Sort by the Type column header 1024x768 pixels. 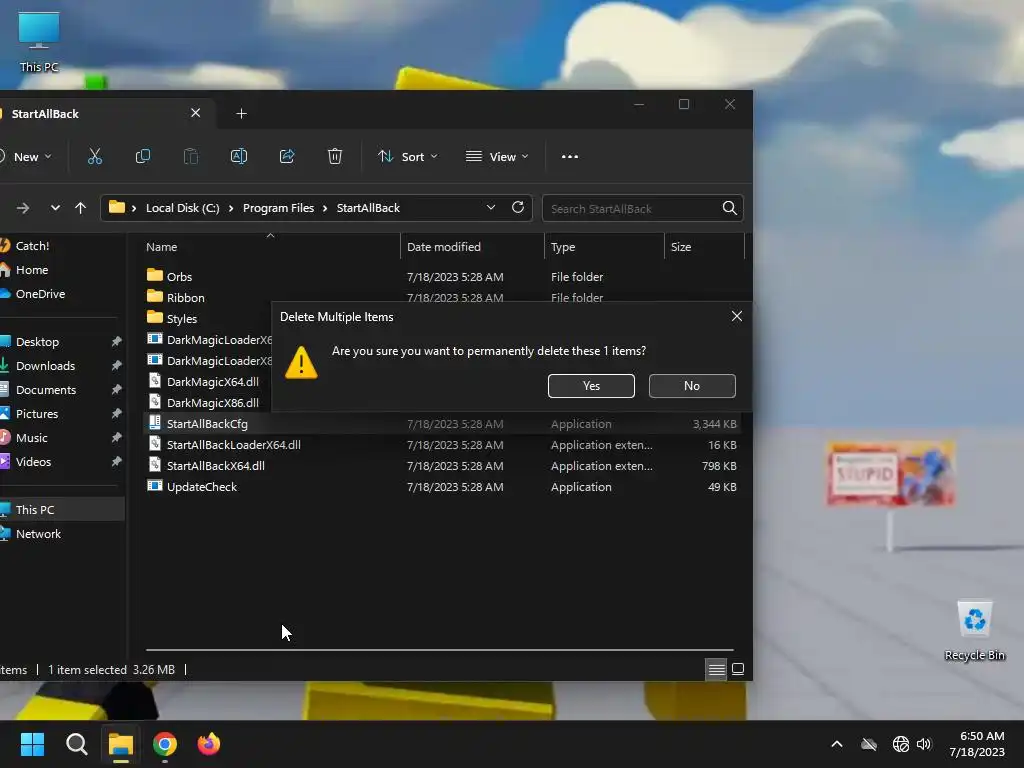click(604, 247)
